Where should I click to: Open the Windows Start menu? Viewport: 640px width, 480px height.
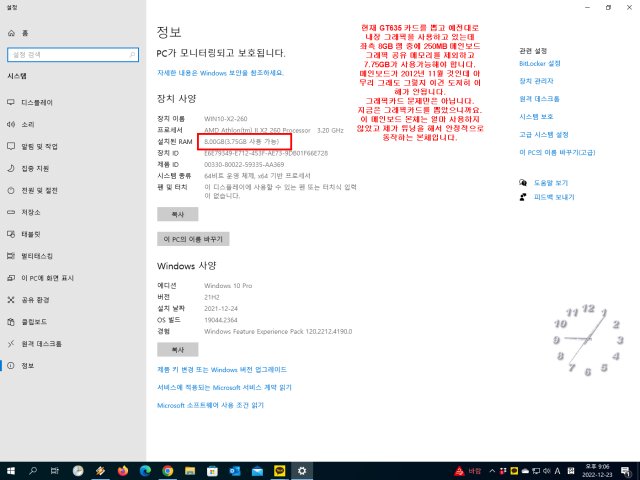pos(11,471)
